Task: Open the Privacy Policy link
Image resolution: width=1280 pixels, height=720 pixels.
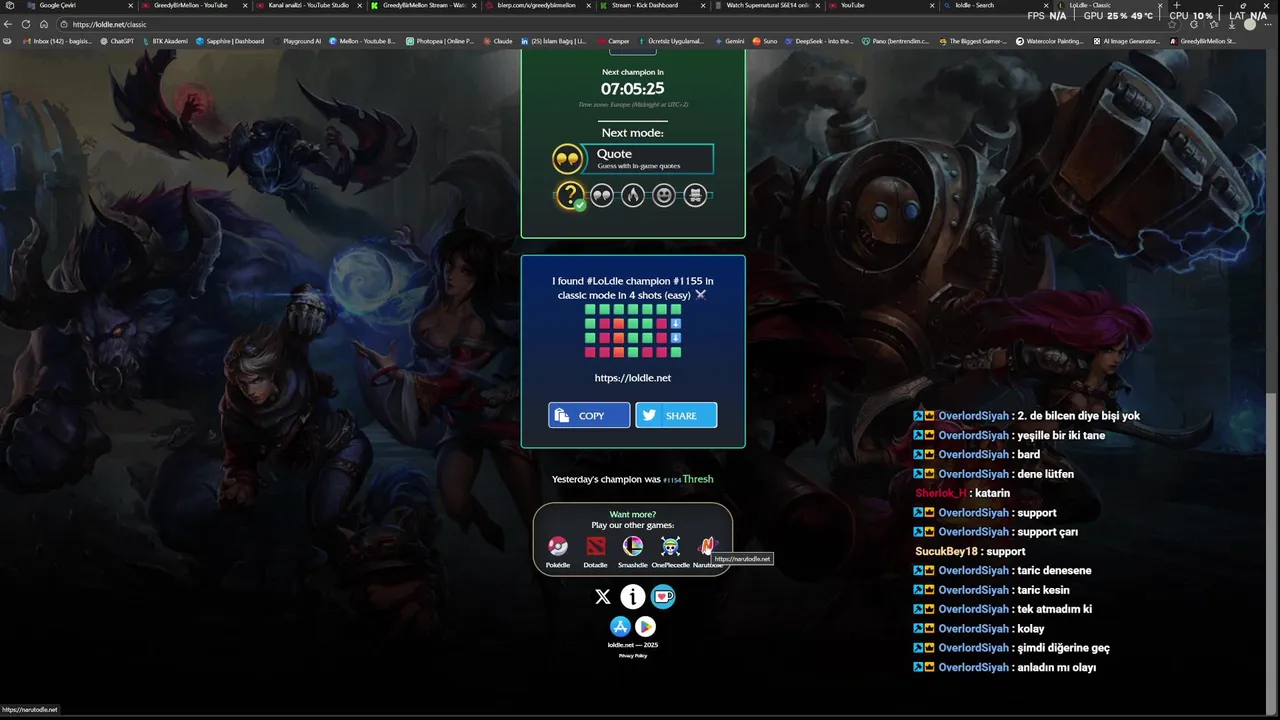Action: [633, 656]
